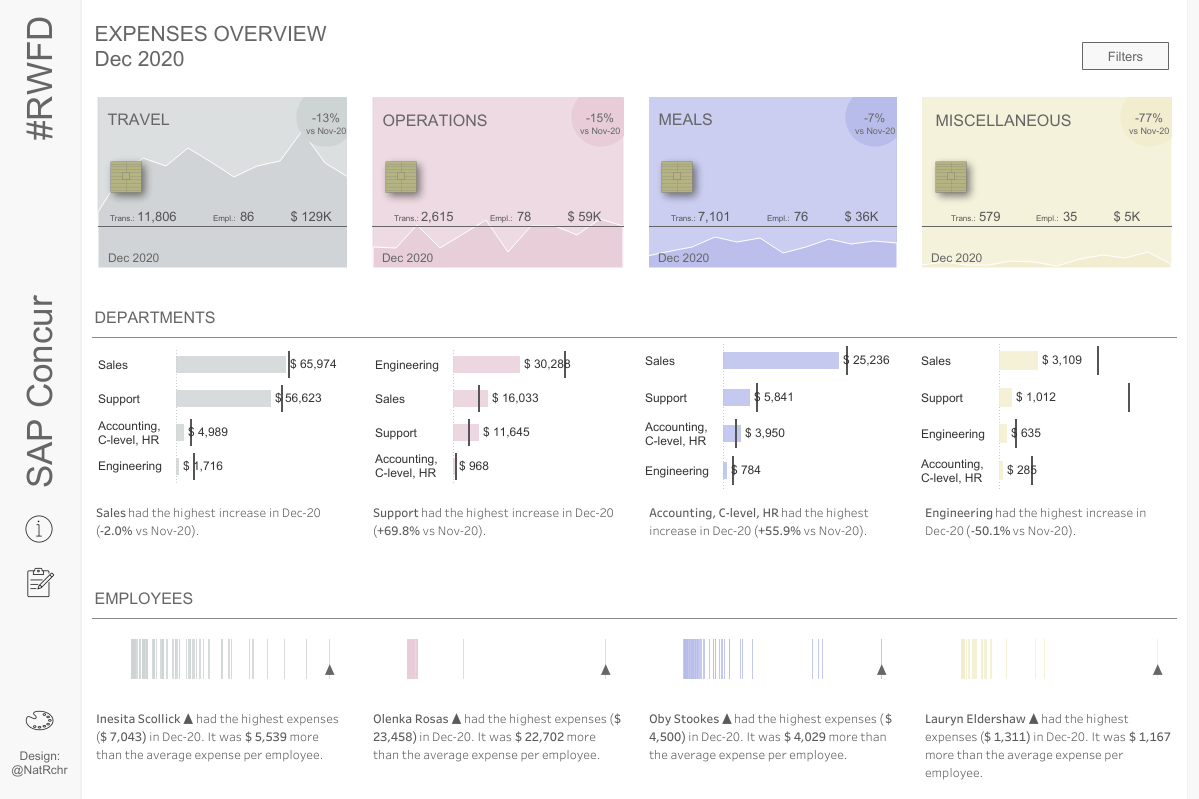Select the Miscellaneous Sales bar $3,109
This screenshot has height=799, width=1199.
click(x=1017, y=360)
